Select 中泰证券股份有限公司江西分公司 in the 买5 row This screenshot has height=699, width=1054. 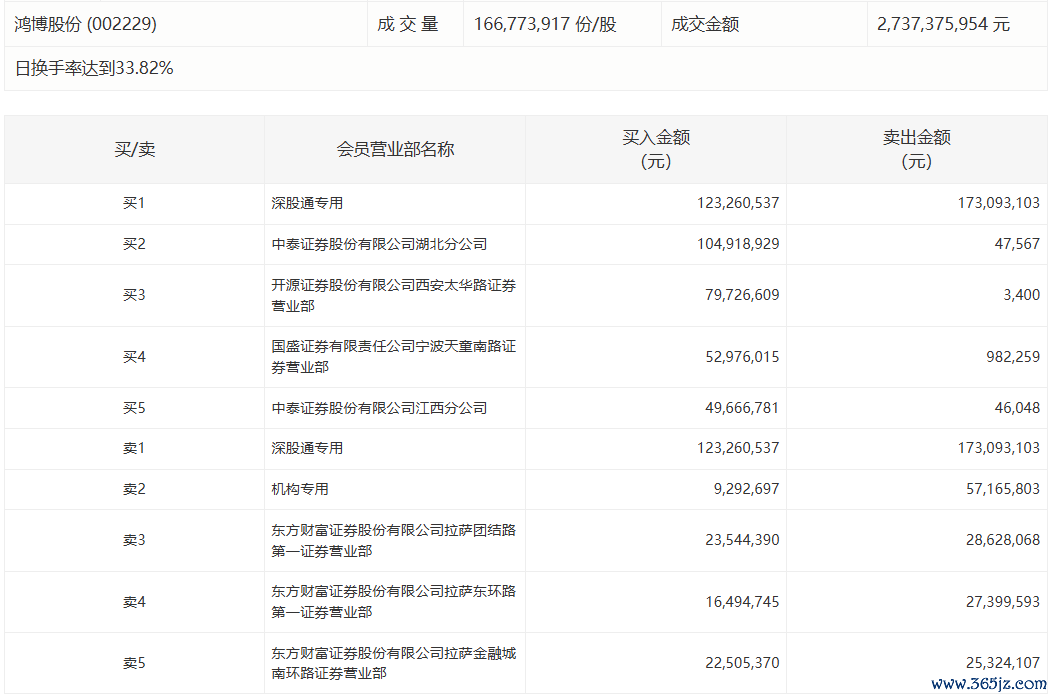pos(379,408)
